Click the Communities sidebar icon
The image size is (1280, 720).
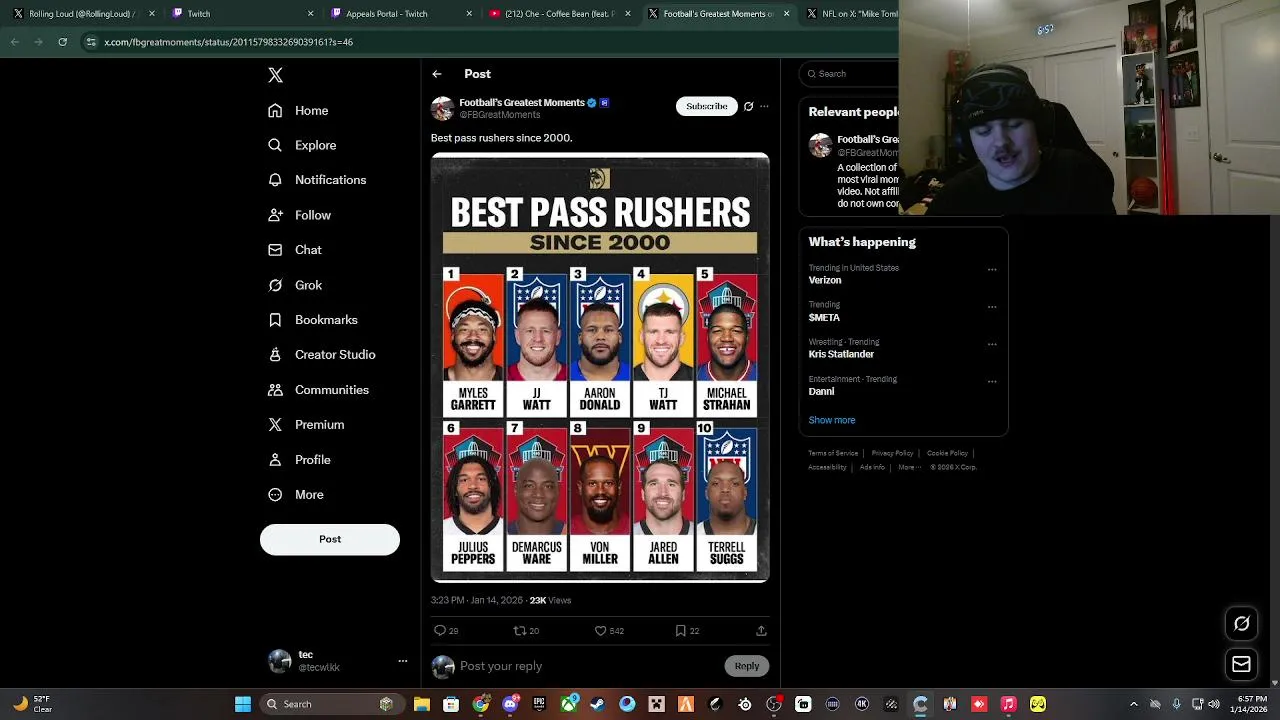(275, 390)
